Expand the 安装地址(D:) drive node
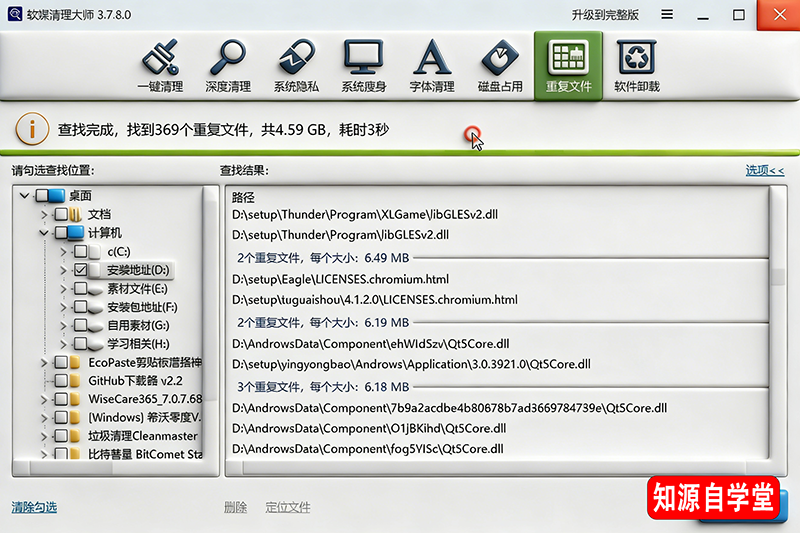 63,270
